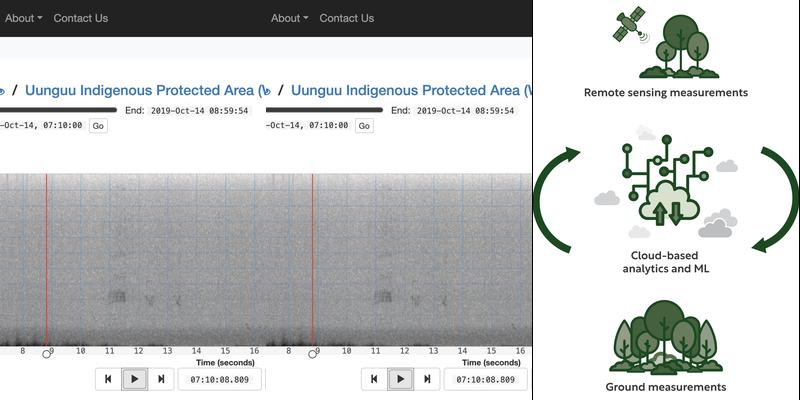800x400 pixels.
Task: Click the left 07:10:08.809 time field
Action: (220, 379)
